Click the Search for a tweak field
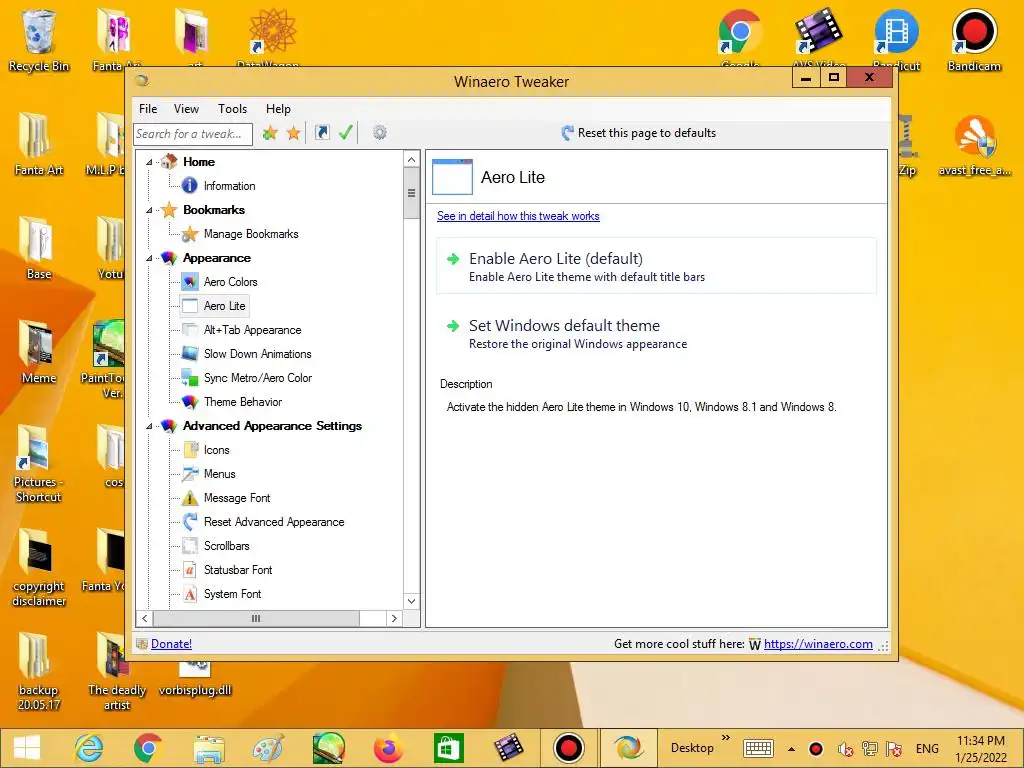Image resolution: width=1024 pixels, height=768 pixels. pos(193,133)
